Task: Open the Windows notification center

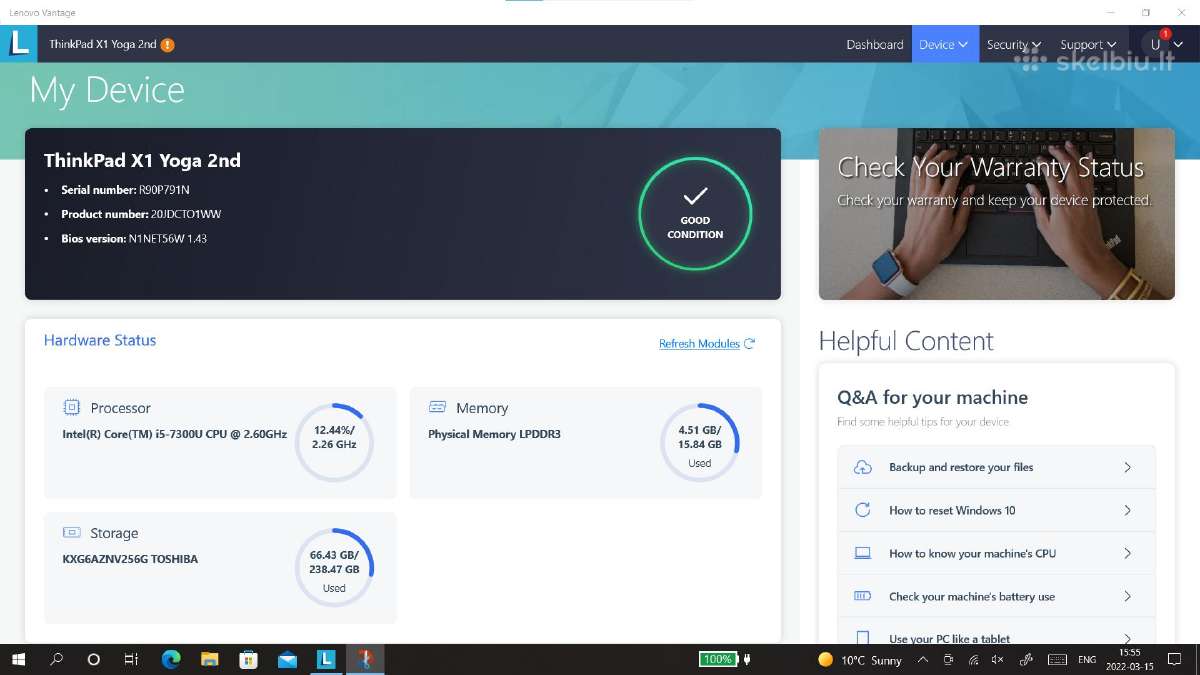Action: 1175,659
